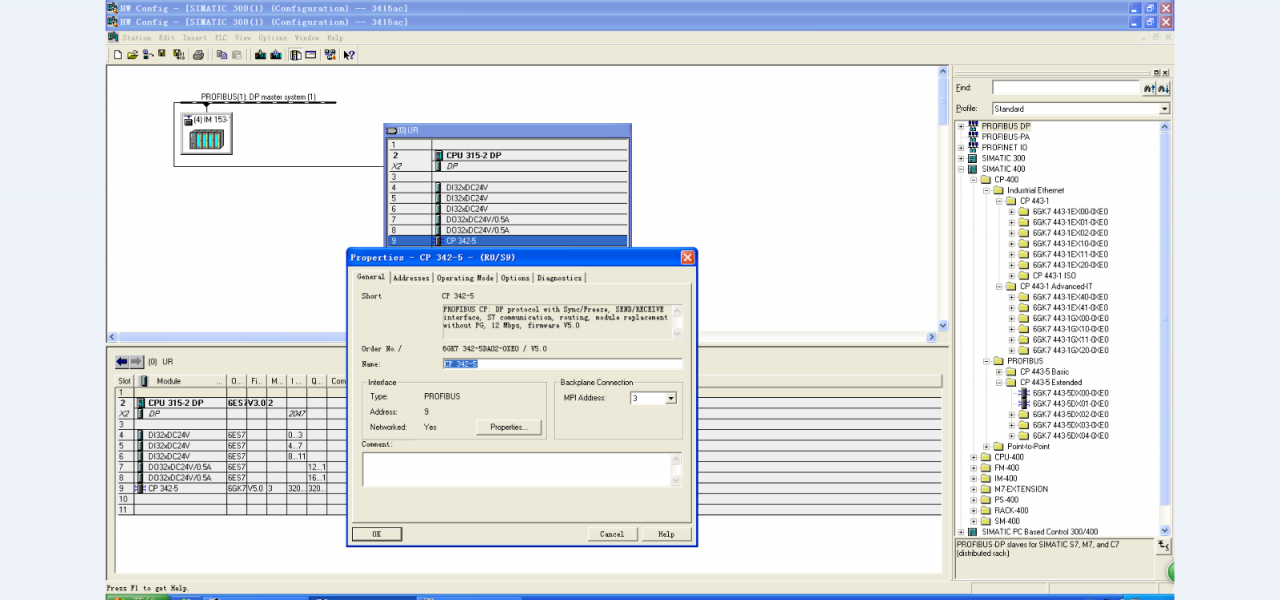Collapse the SIMATIC 400 tree node
This screenshot has width=1280, height=600.
coord(960,169)
